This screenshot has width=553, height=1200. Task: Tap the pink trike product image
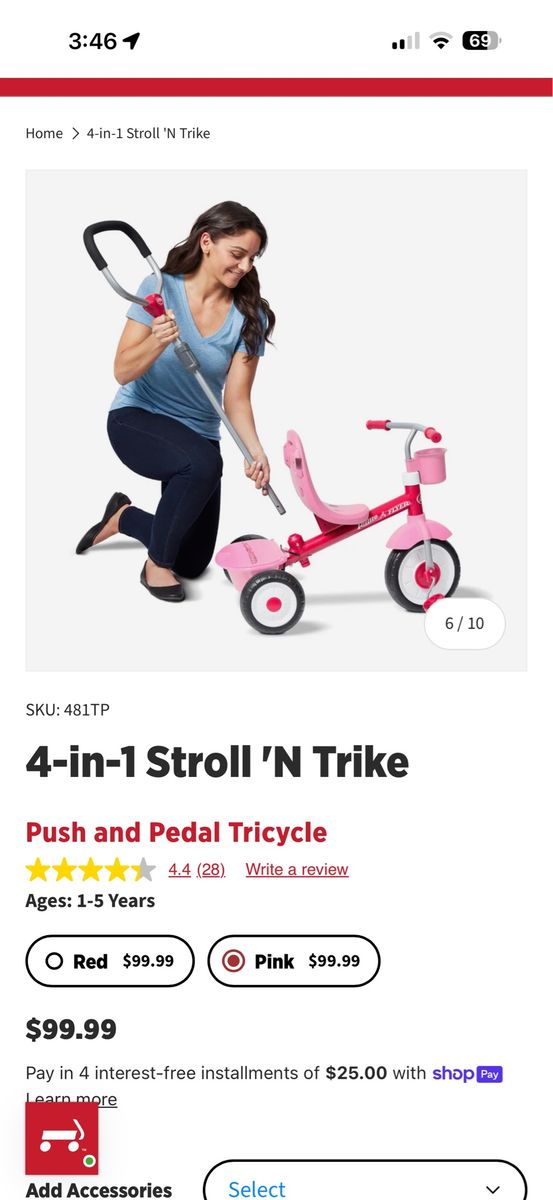276,420
